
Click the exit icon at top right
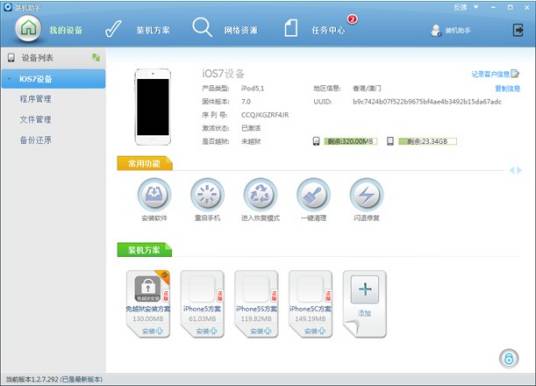518,30
